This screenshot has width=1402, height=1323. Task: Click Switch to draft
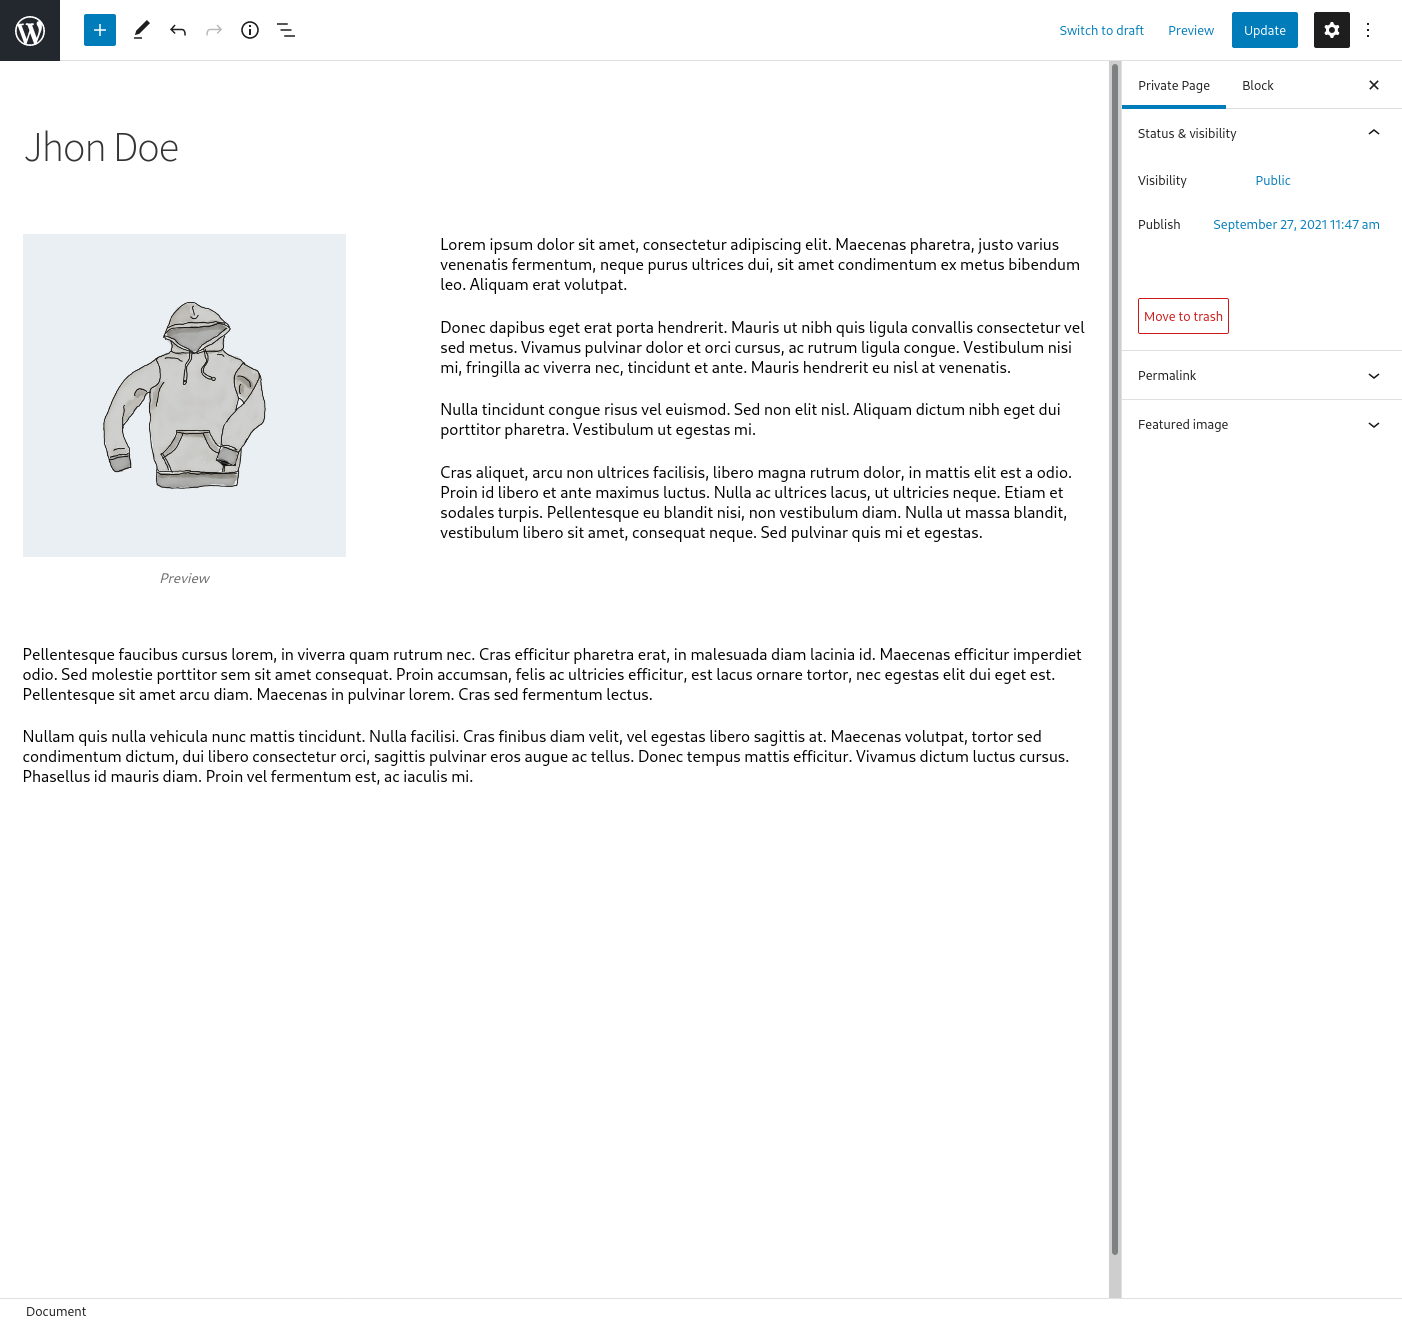tap(1101, 30)
